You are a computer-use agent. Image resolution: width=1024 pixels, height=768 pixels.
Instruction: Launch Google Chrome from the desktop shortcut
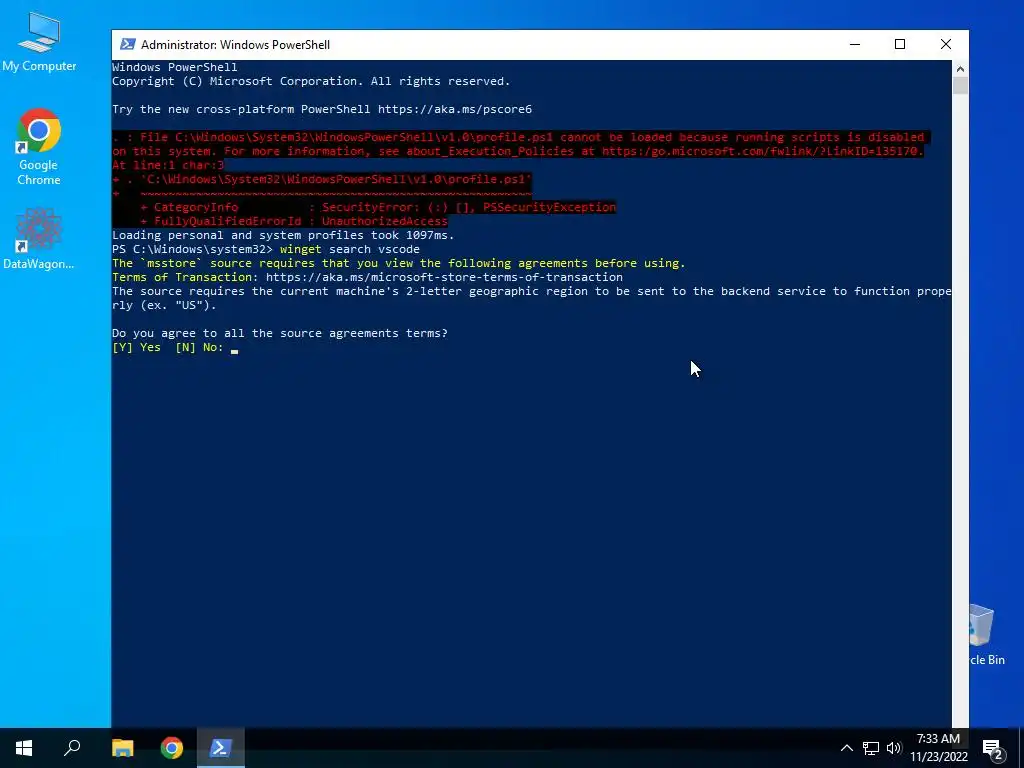click(39, 147)
